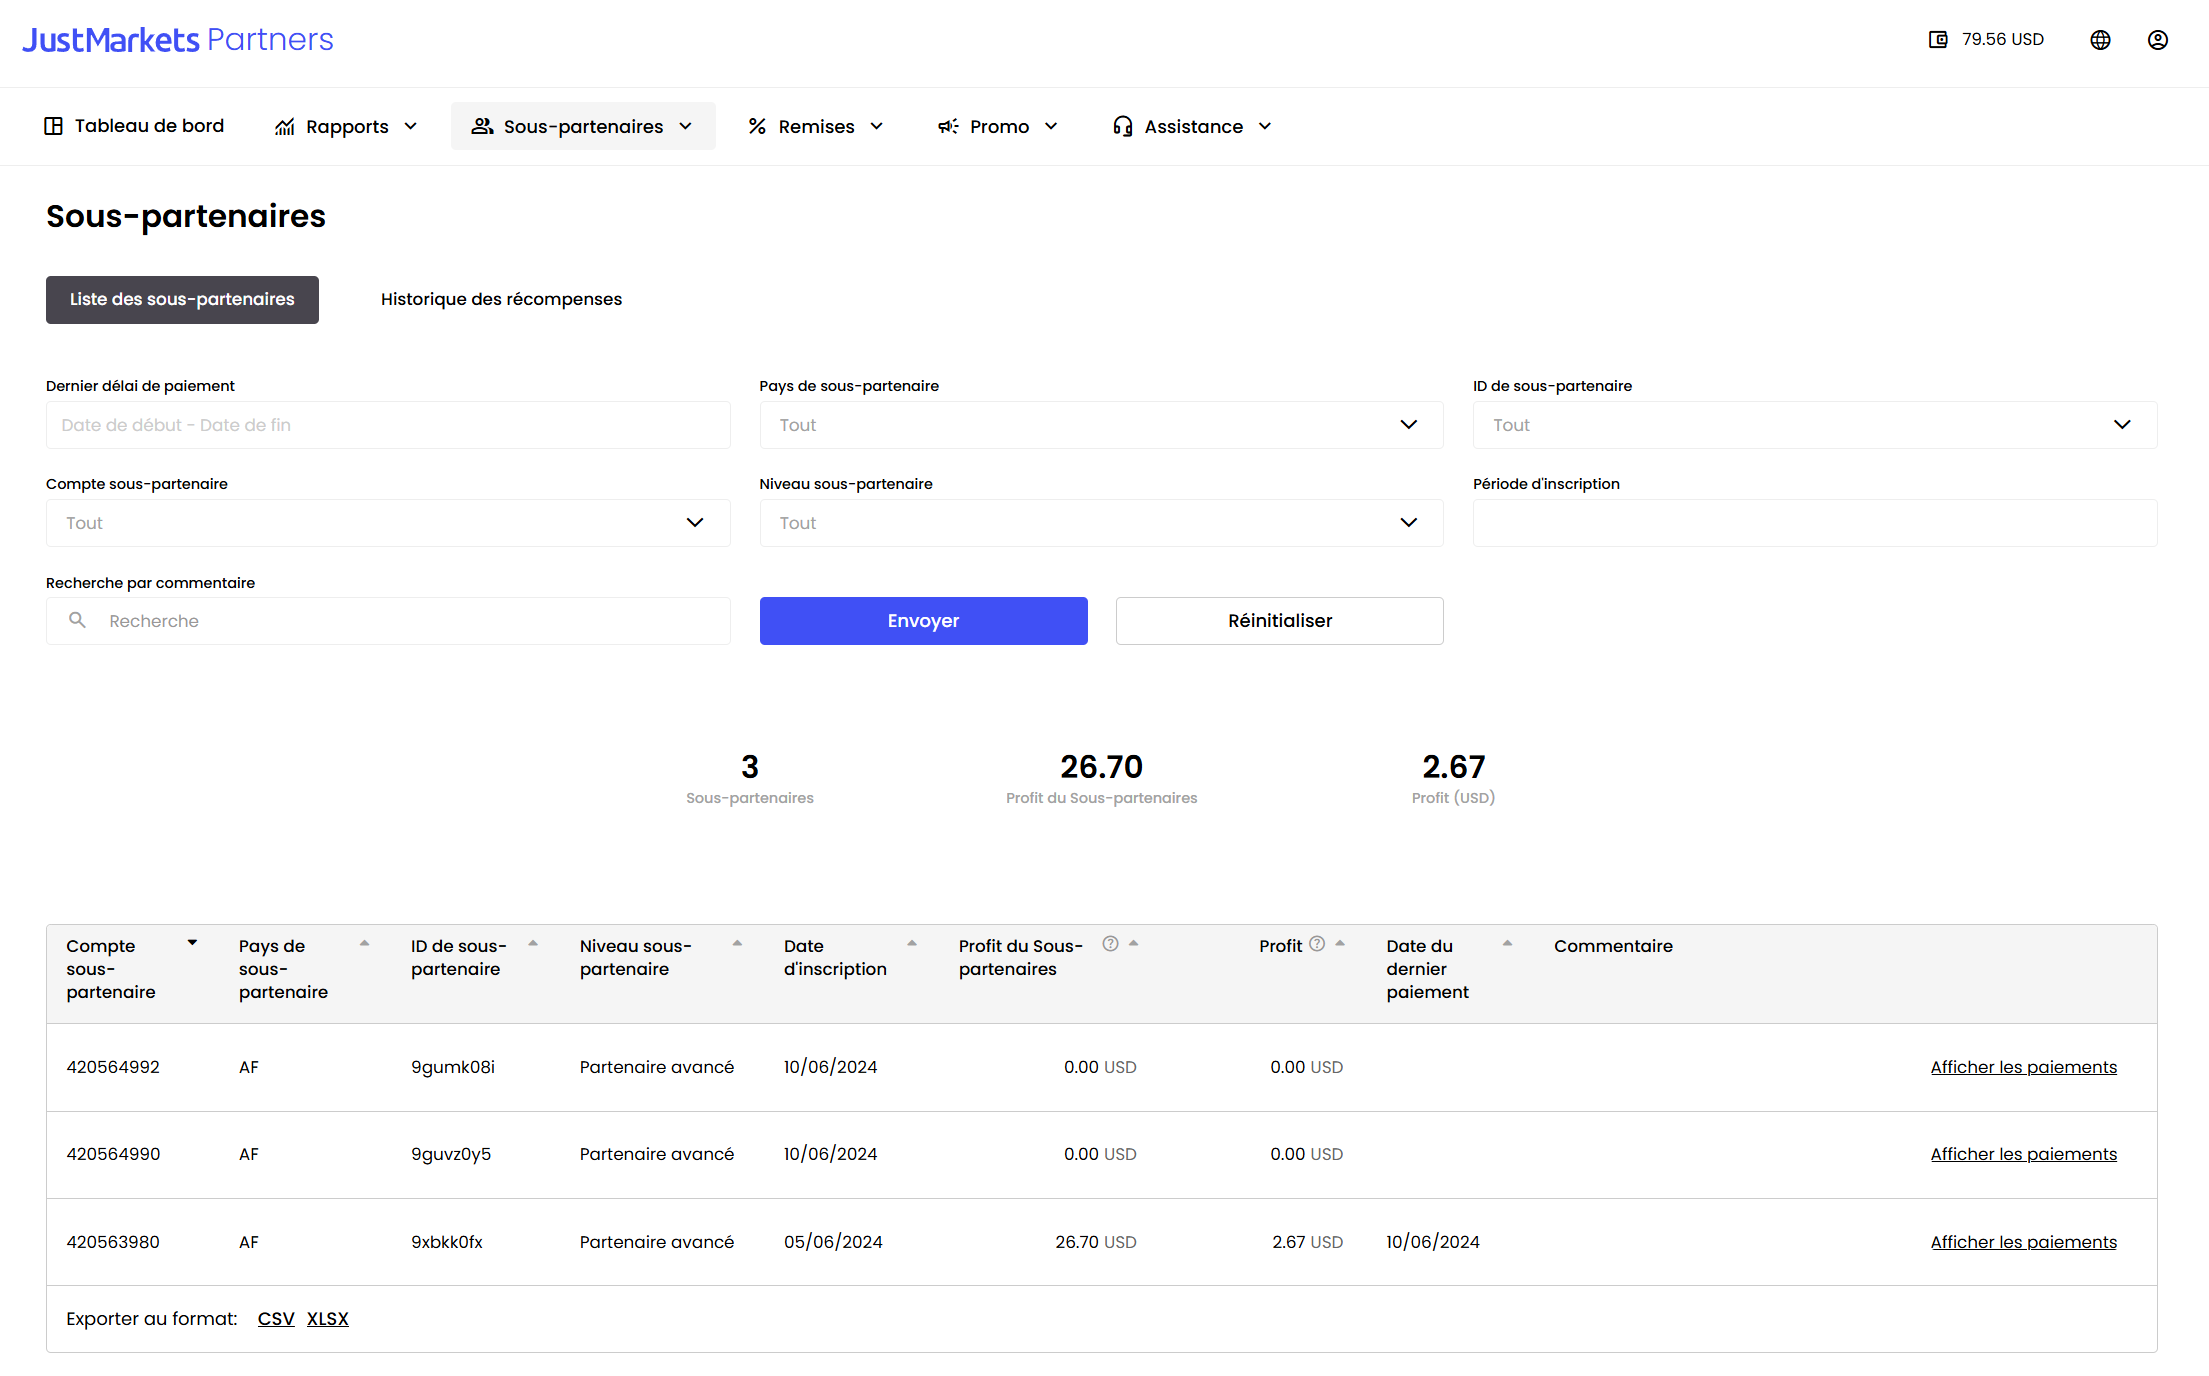Expand the Pays de sous-partenaire dropdown
Screen dimensions: 2209x1376
[x=1101, y=425]
